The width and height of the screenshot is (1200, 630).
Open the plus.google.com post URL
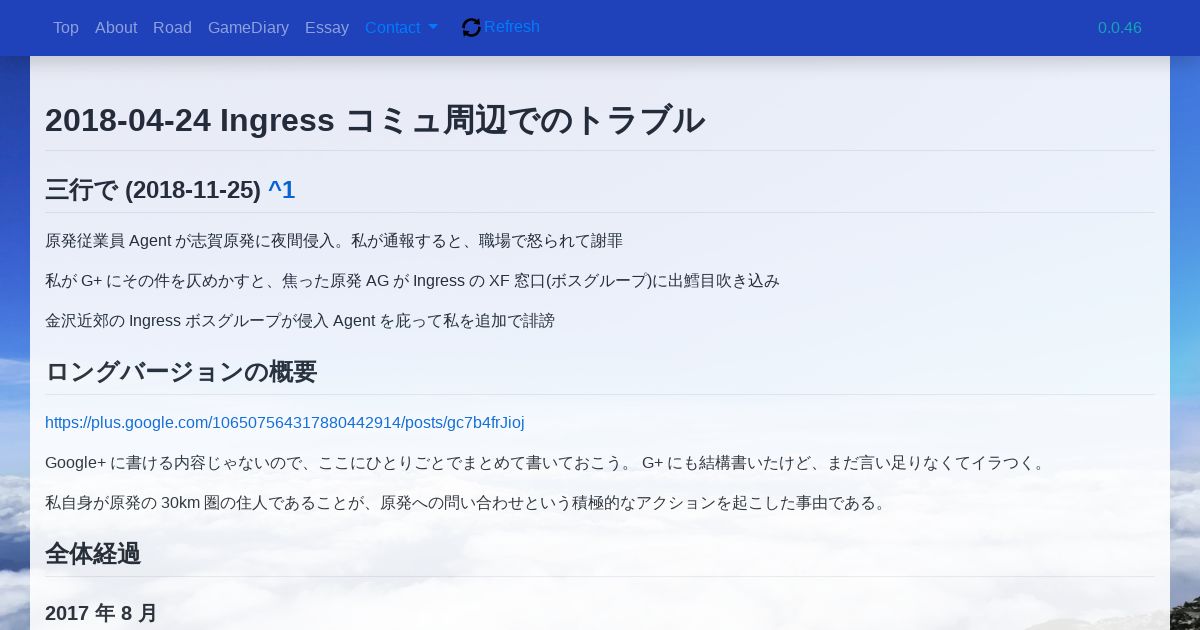(285, 423)
